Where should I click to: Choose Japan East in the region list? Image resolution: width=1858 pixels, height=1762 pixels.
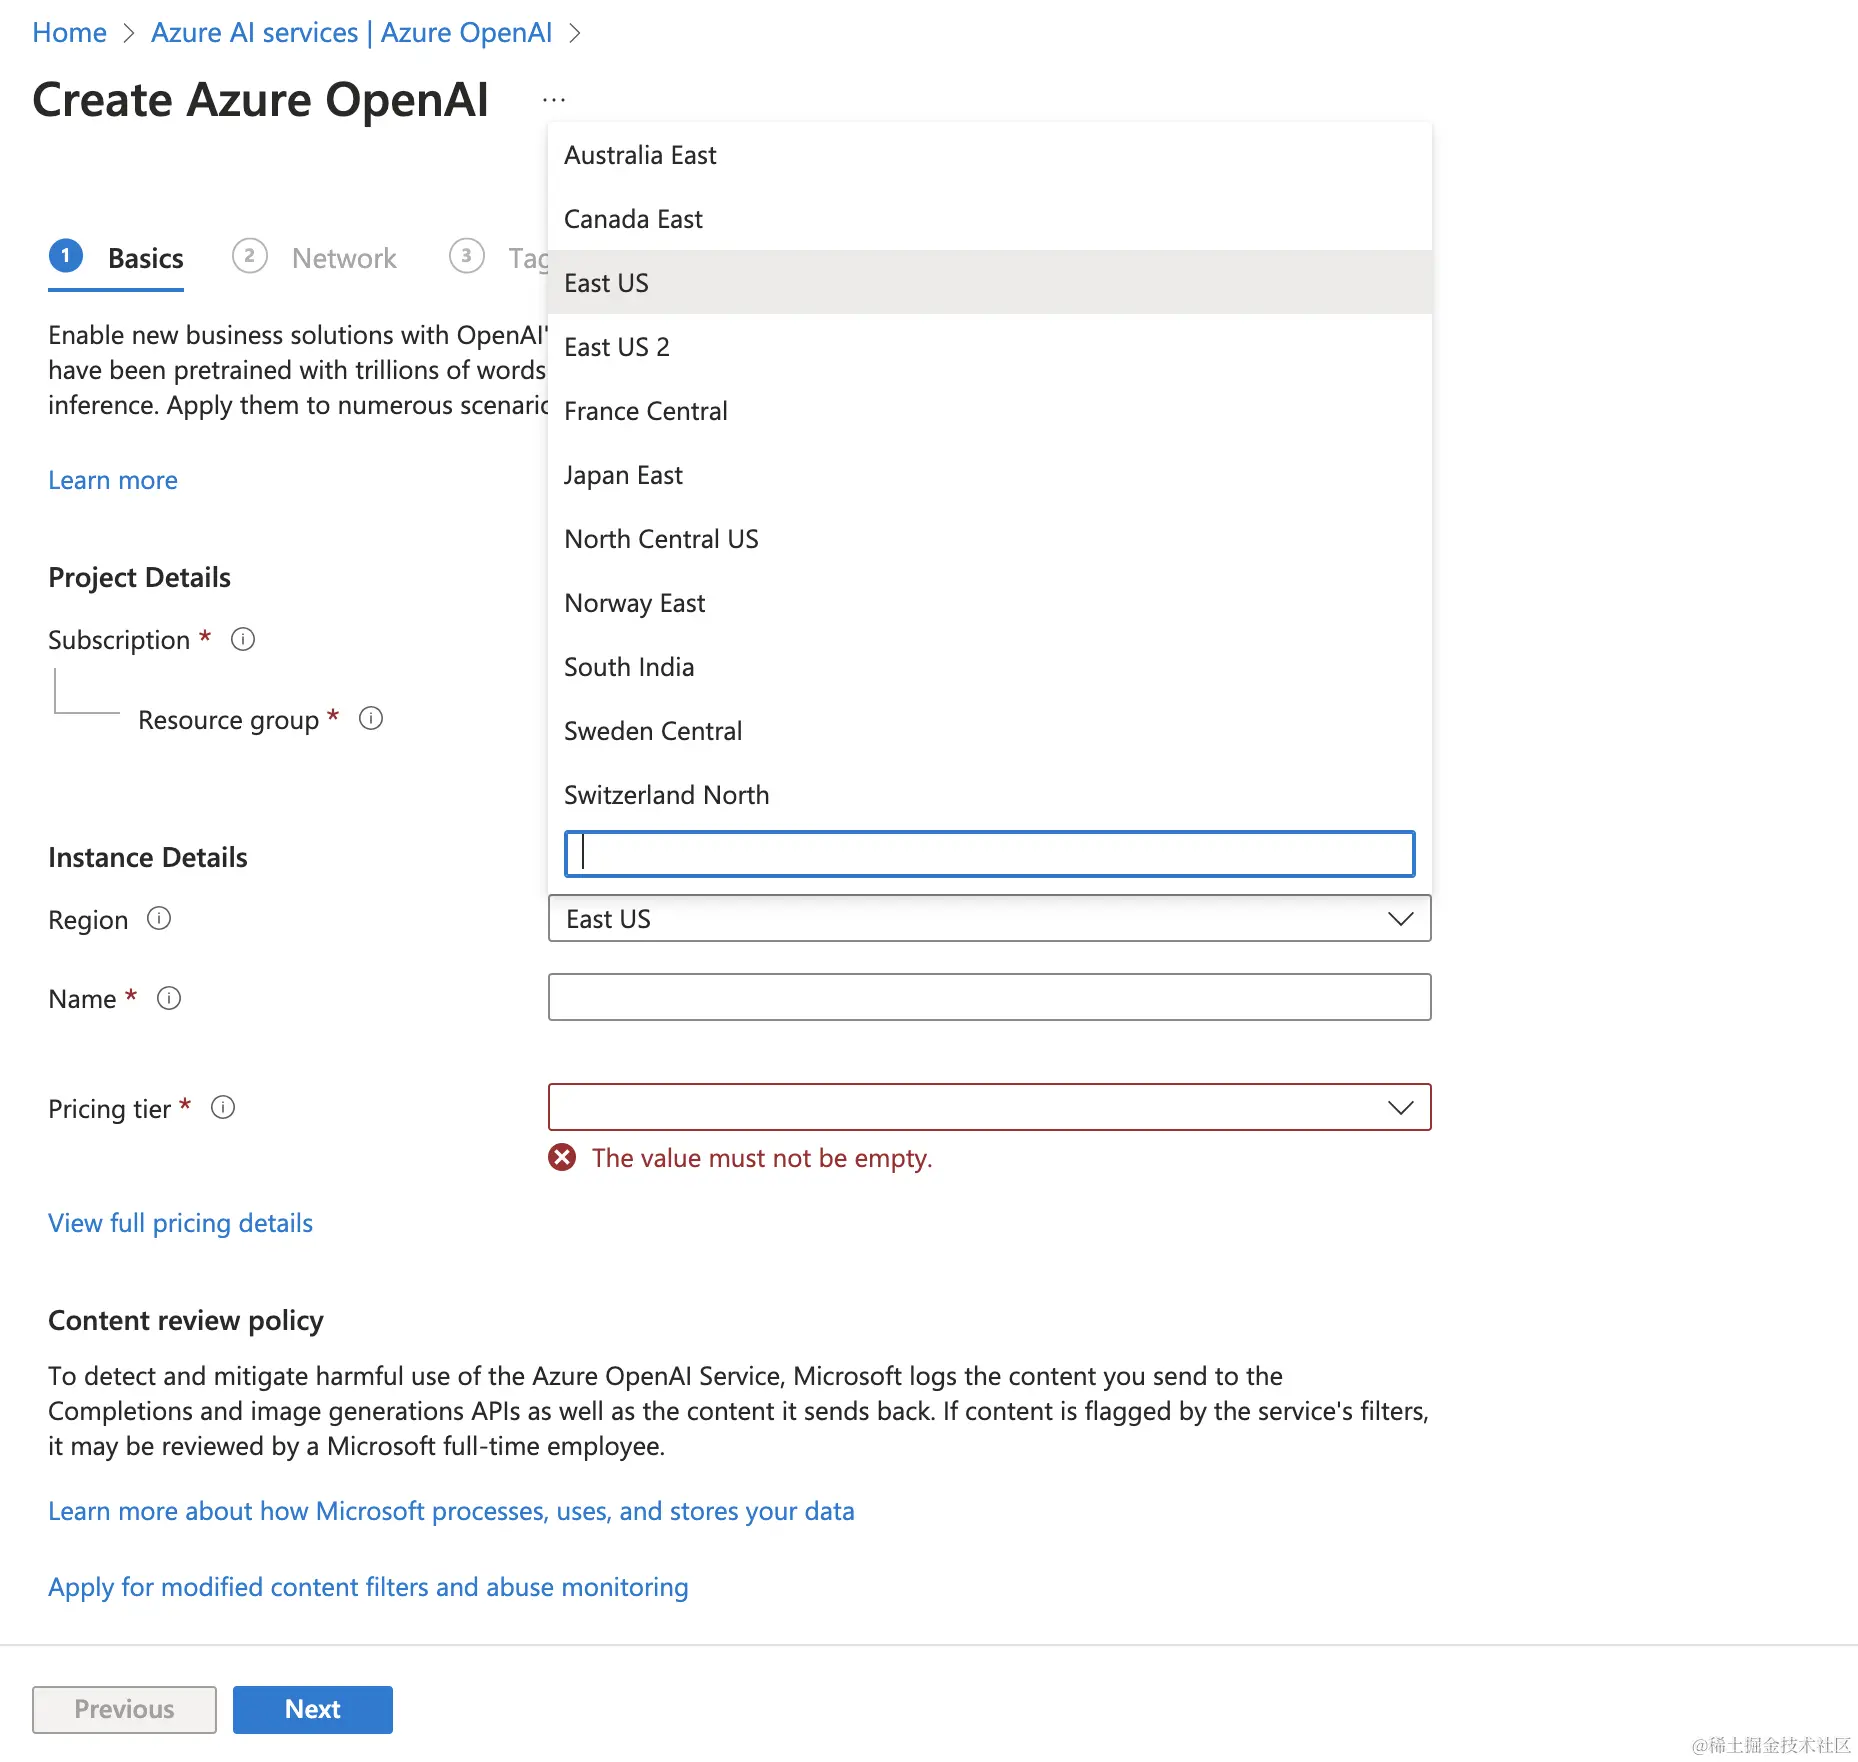[623, 475]
